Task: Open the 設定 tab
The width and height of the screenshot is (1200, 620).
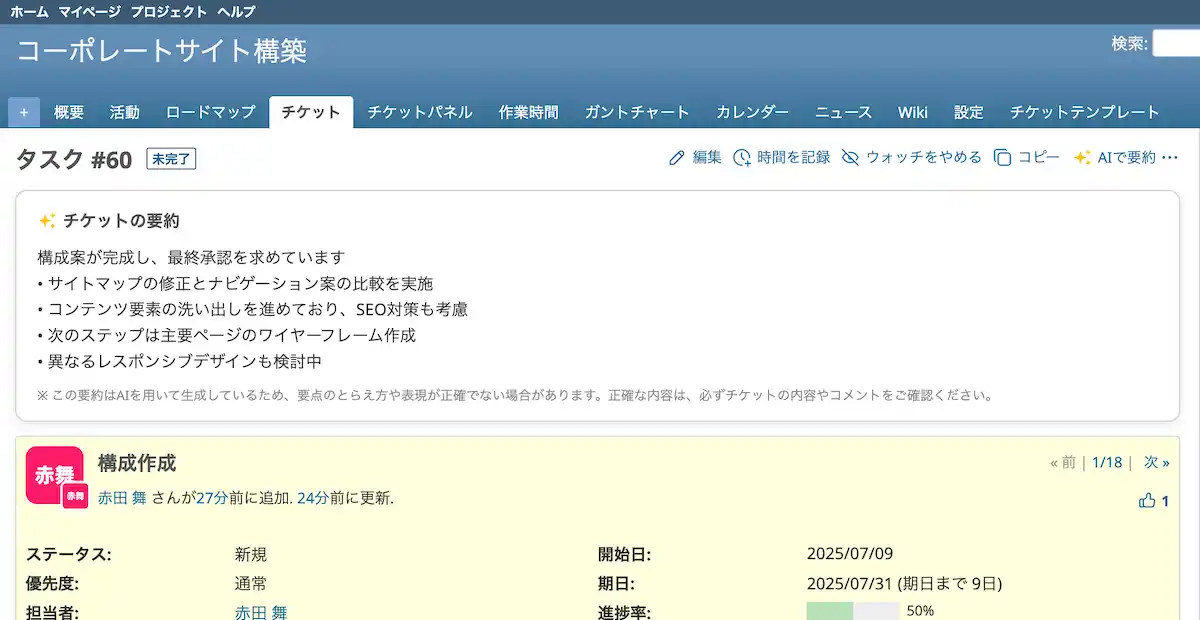Action: tap(967, 112)
